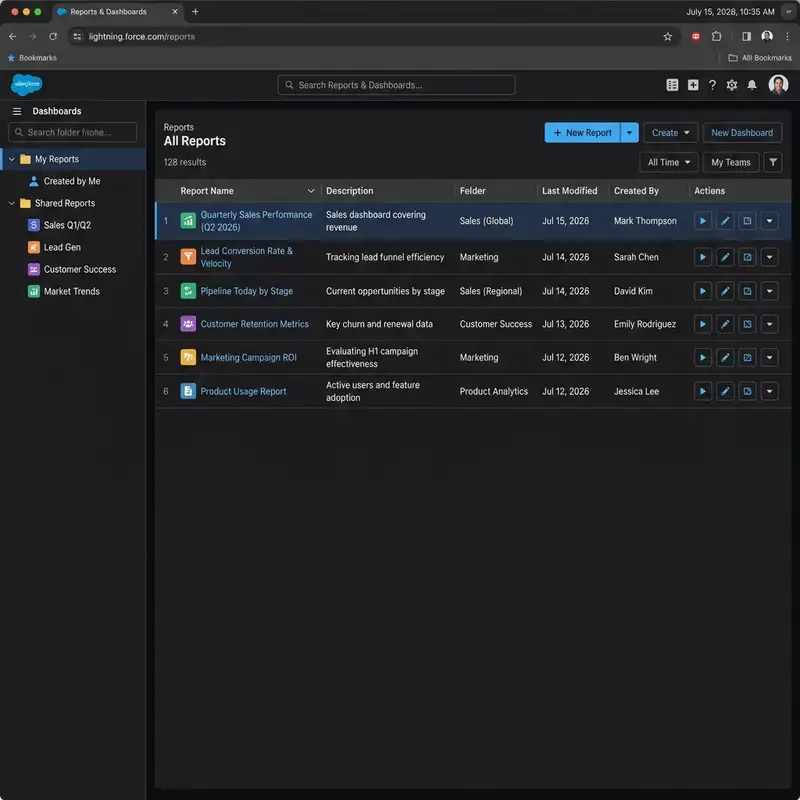Open Customer Retention Metrics report link
This screenshot has width=800, height=800.
254,324
